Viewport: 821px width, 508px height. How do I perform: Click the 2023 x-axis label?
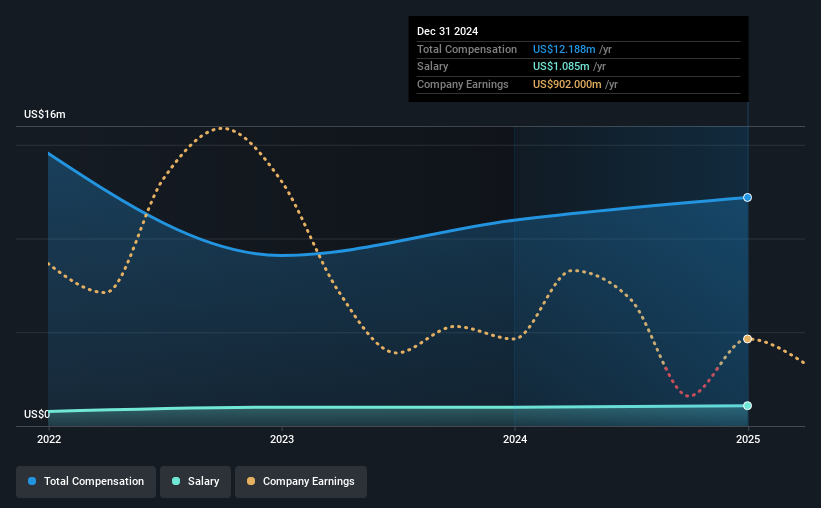282,439
